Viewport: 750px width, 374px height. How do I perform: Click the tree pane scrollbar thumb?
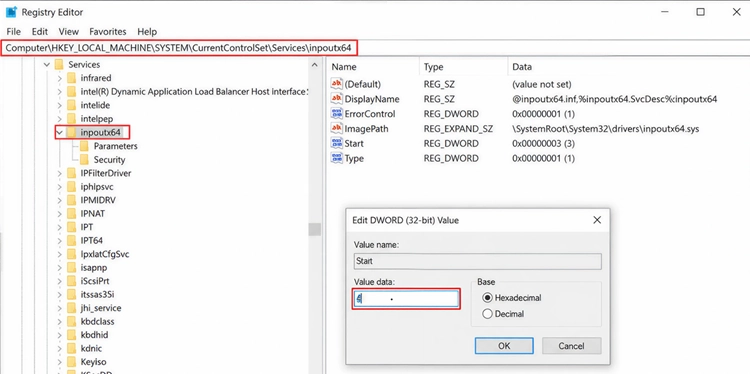click(314, 230)
